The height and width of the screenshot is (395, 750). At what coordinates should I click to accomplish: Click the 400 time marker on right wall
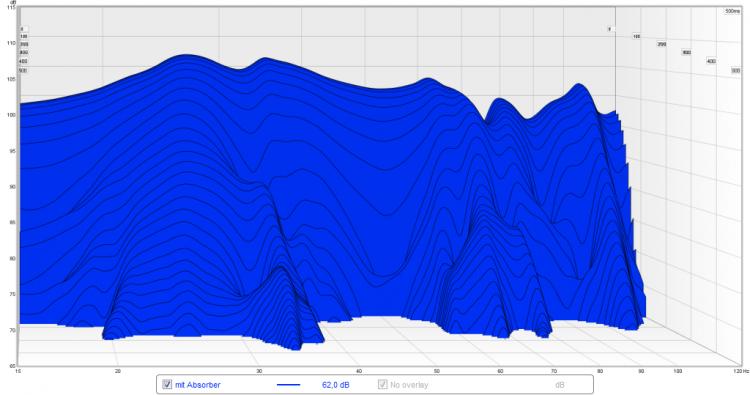point(711,61)
